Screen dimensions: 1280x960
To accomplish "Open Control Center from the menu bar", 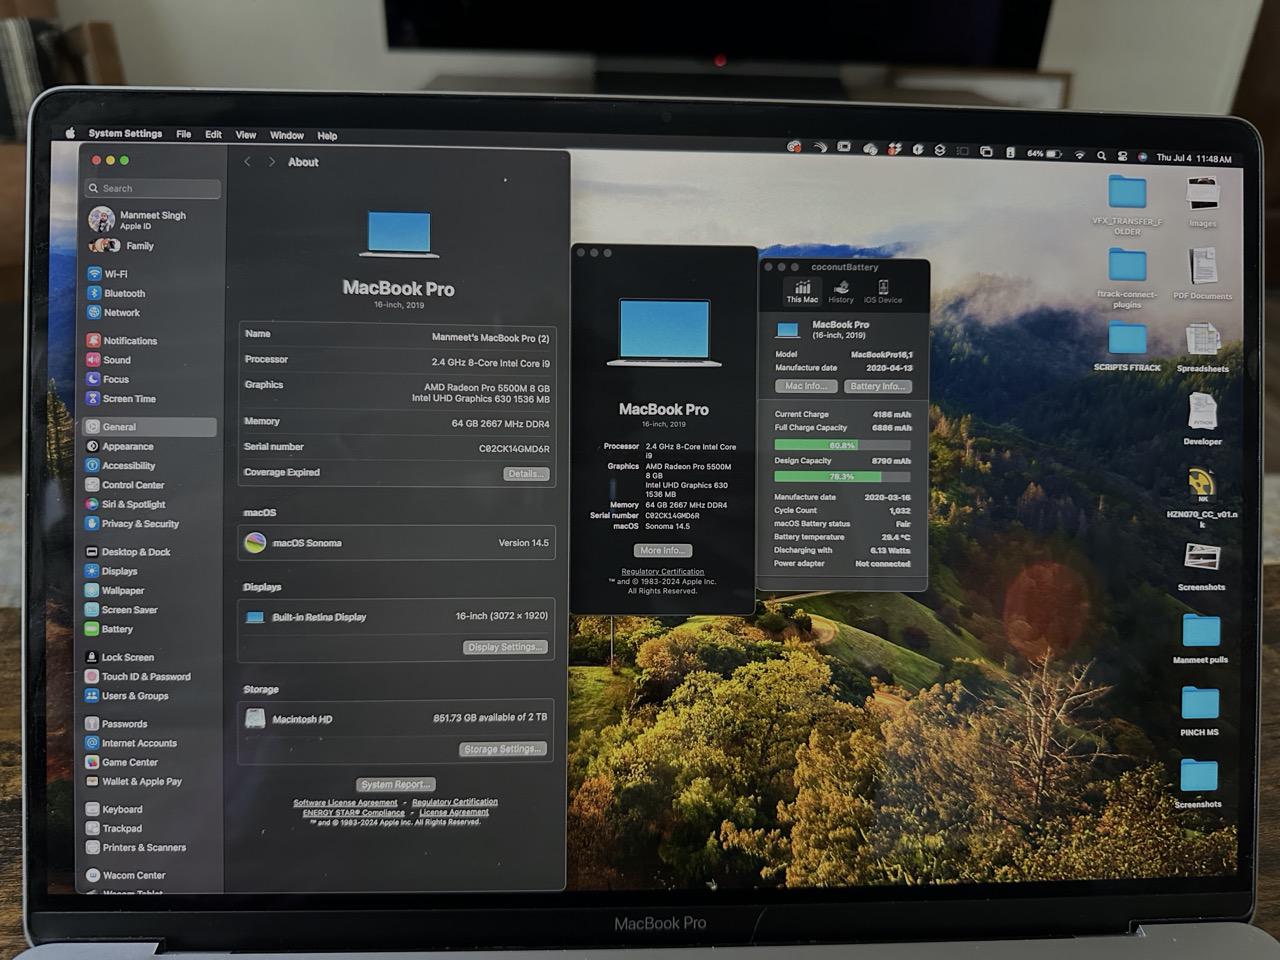I will [x=1122, y=156].
